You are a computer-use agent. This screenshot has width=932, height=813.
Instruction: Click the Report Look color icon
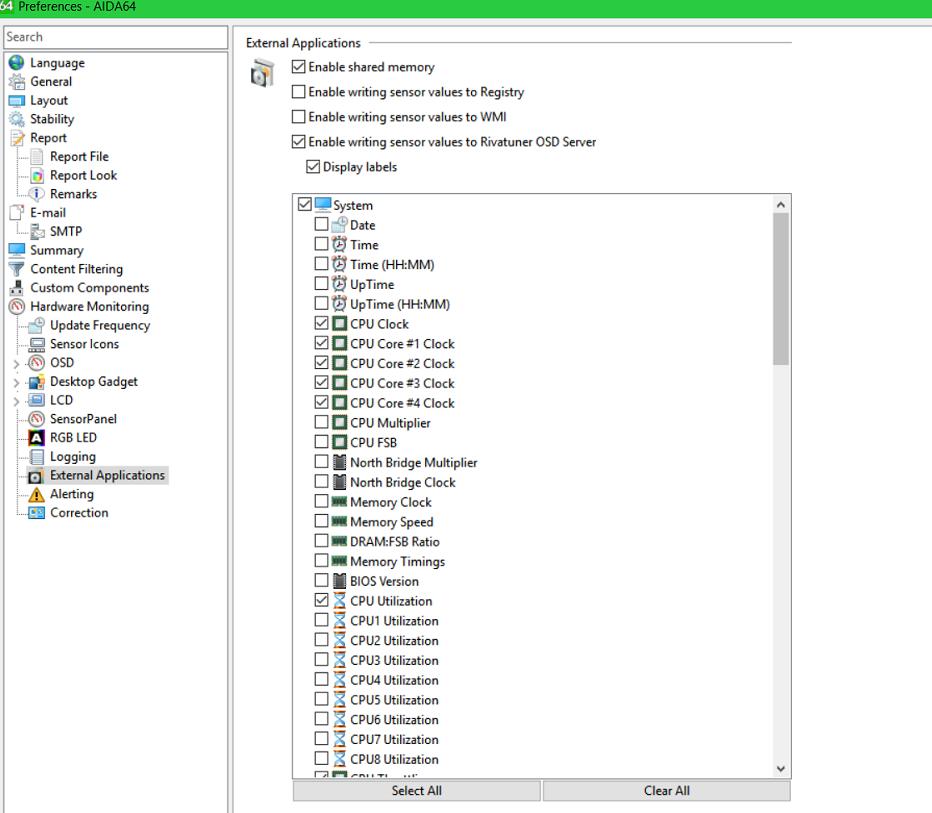point(37,175)
